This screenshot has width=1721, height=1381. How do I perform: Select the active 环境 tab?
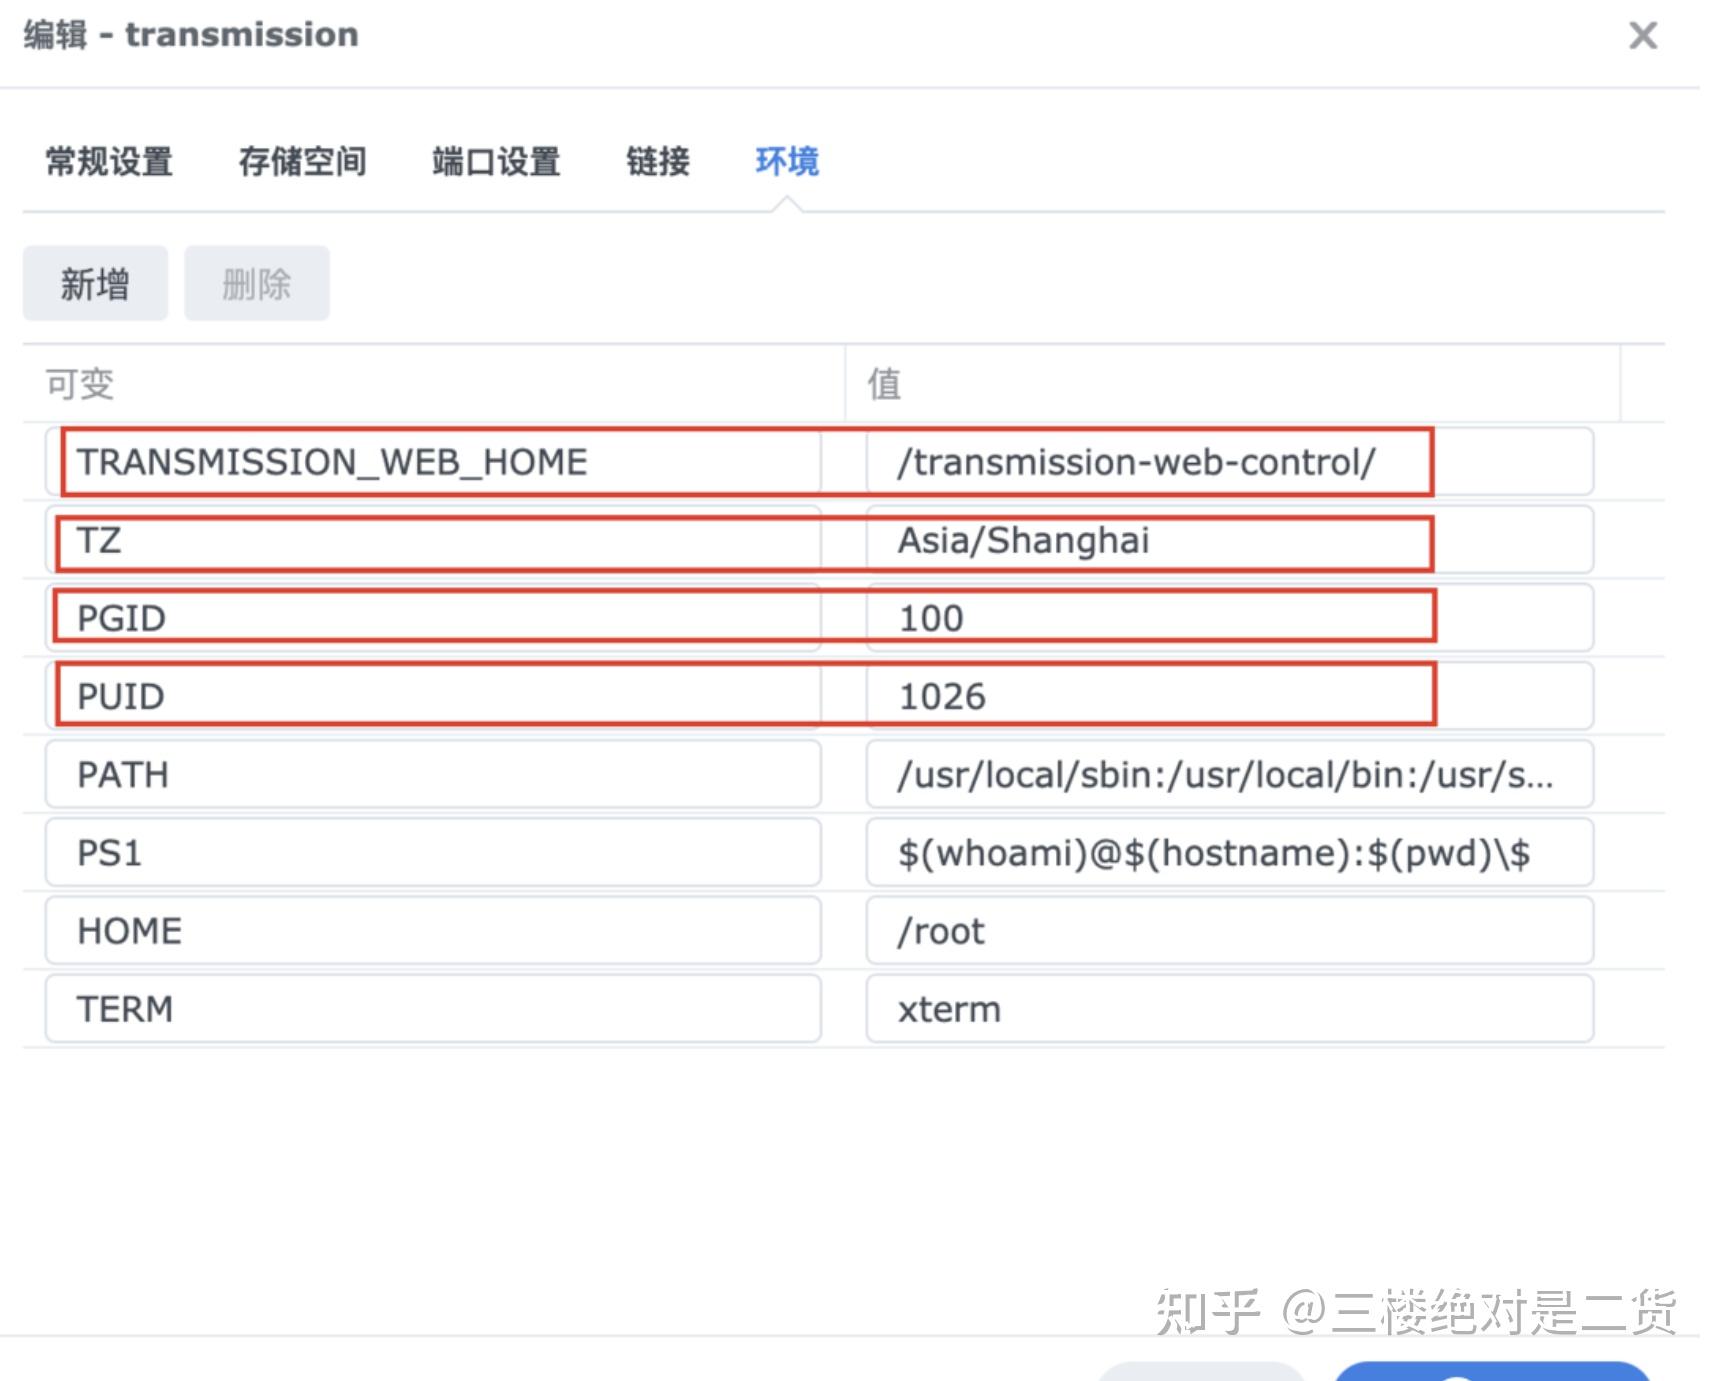click(787, 161)
